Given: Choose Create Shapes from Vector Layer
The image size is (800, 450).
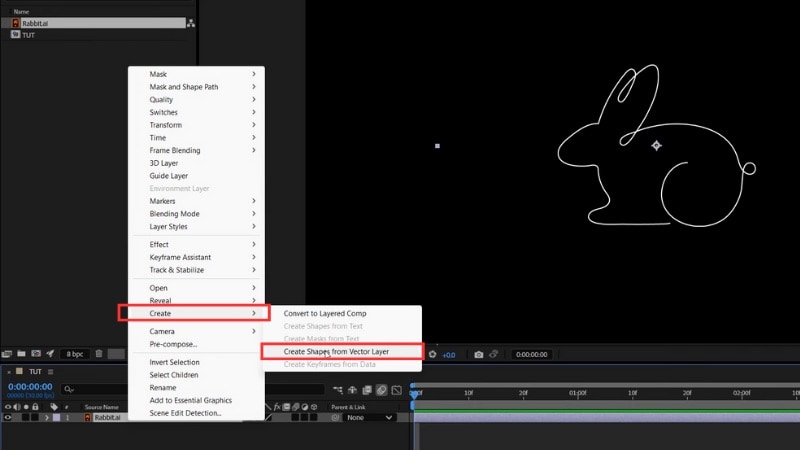Looking at the screenshot, I should coord(342,352).
